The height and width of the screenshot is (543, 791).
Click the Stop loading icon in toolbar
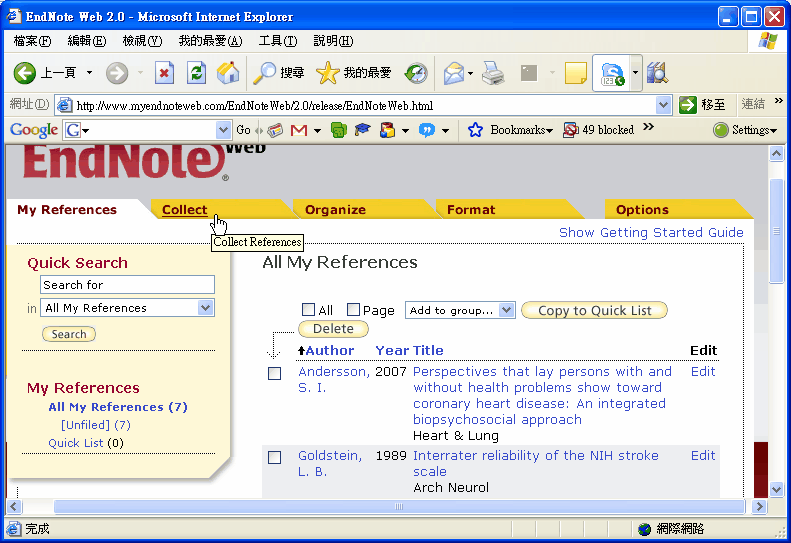pyautogui.click(x=165, y=73)
